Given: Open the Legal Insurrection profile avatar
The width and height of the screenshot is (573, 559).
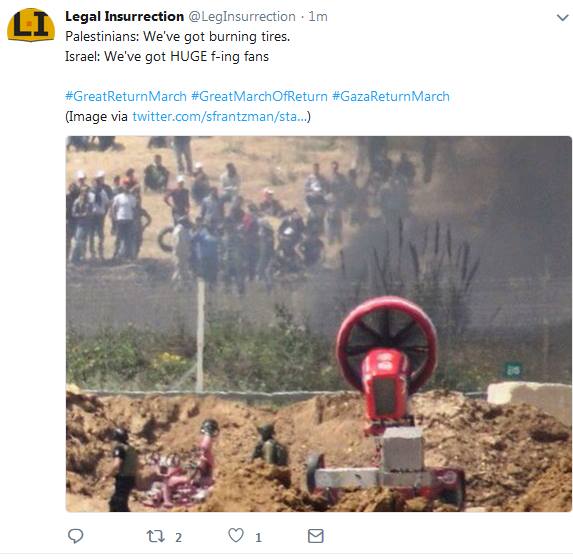Looking at the screenshot, I should click(31, 25).
